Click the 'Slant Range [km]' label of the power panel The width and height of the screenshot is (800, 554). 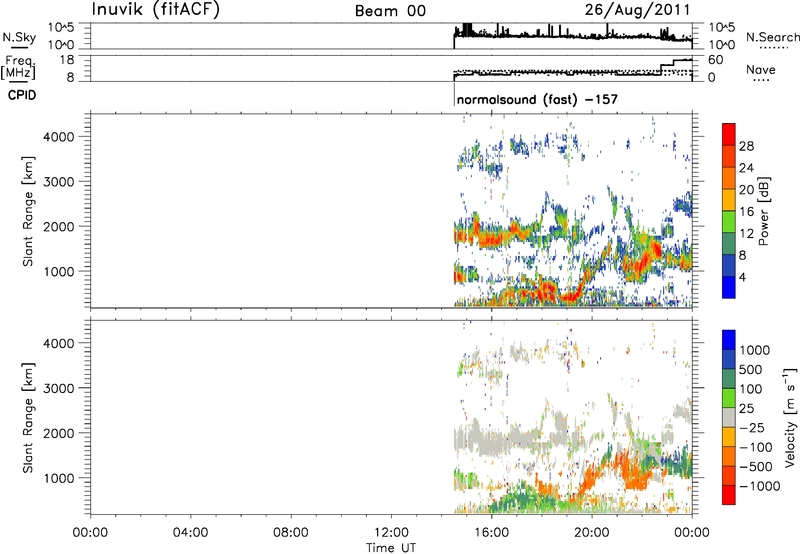coord(28,211)
